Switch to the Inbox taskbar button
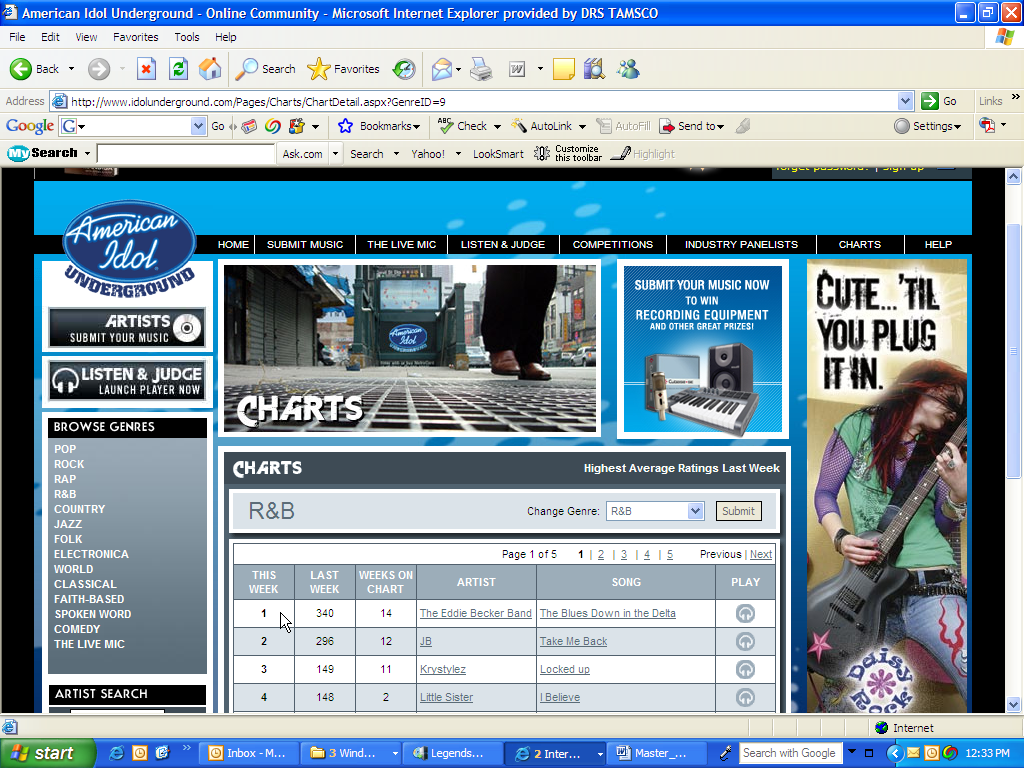Viewport: 1024px width, 768px height. 248,753
